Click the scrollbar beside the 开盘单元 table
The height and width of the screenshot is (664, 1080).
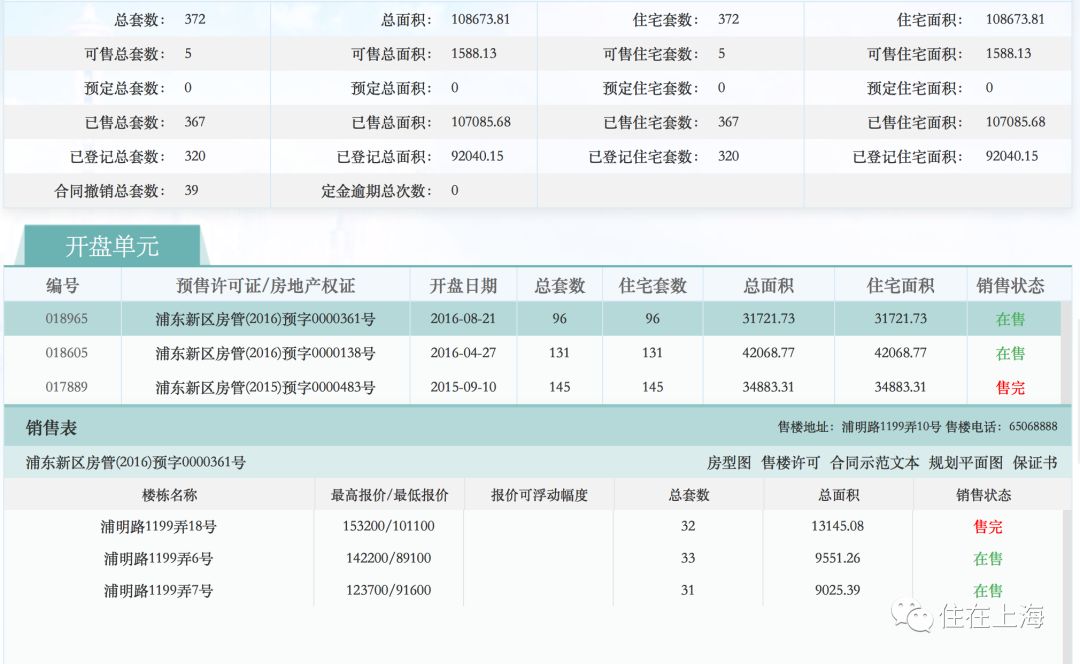click(1067, 340)
